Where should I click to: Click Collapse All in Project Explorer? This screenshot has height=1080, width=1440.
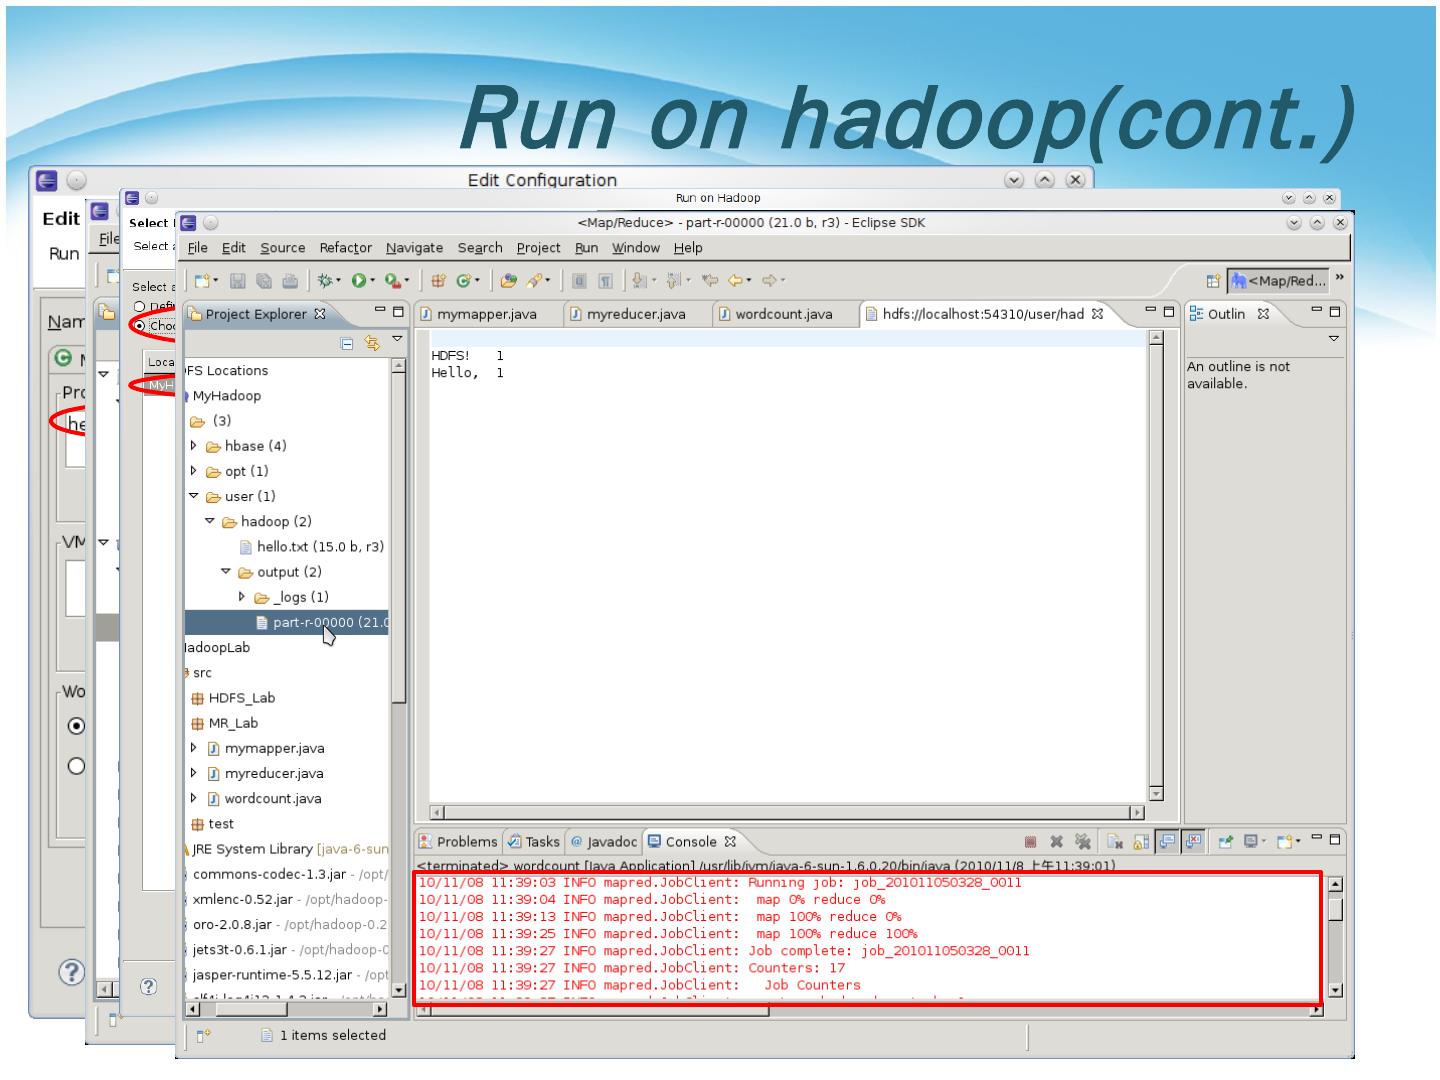click(347, 344)
